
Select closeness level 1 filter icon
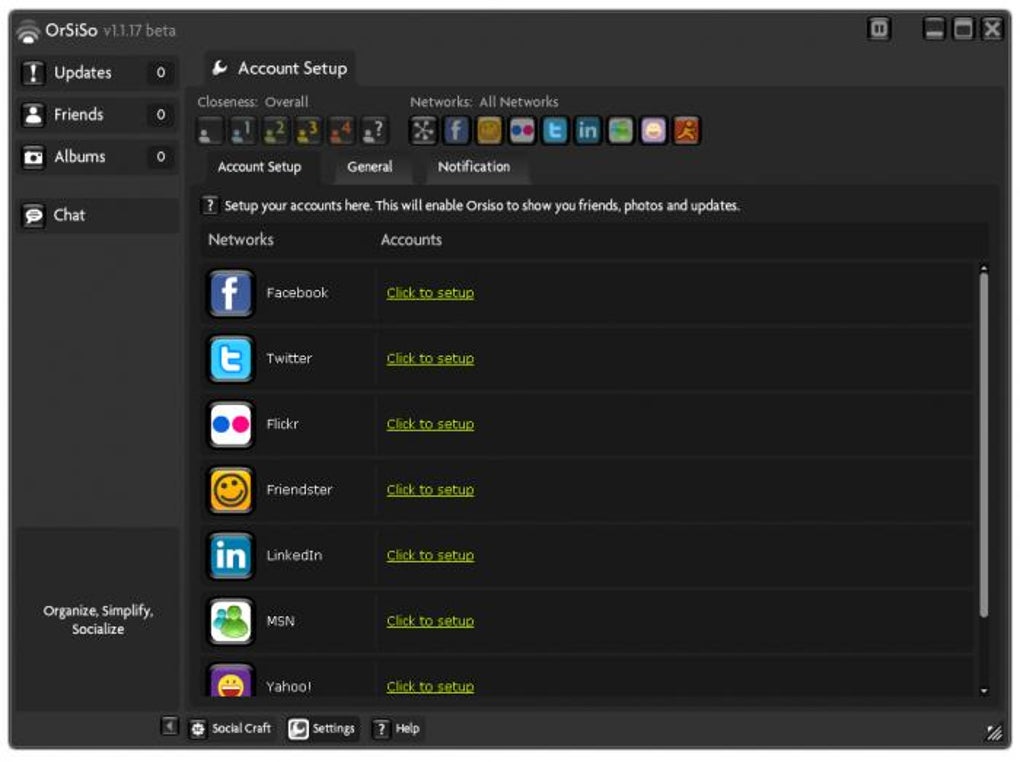pyautogui.click(x=243, y=131)
